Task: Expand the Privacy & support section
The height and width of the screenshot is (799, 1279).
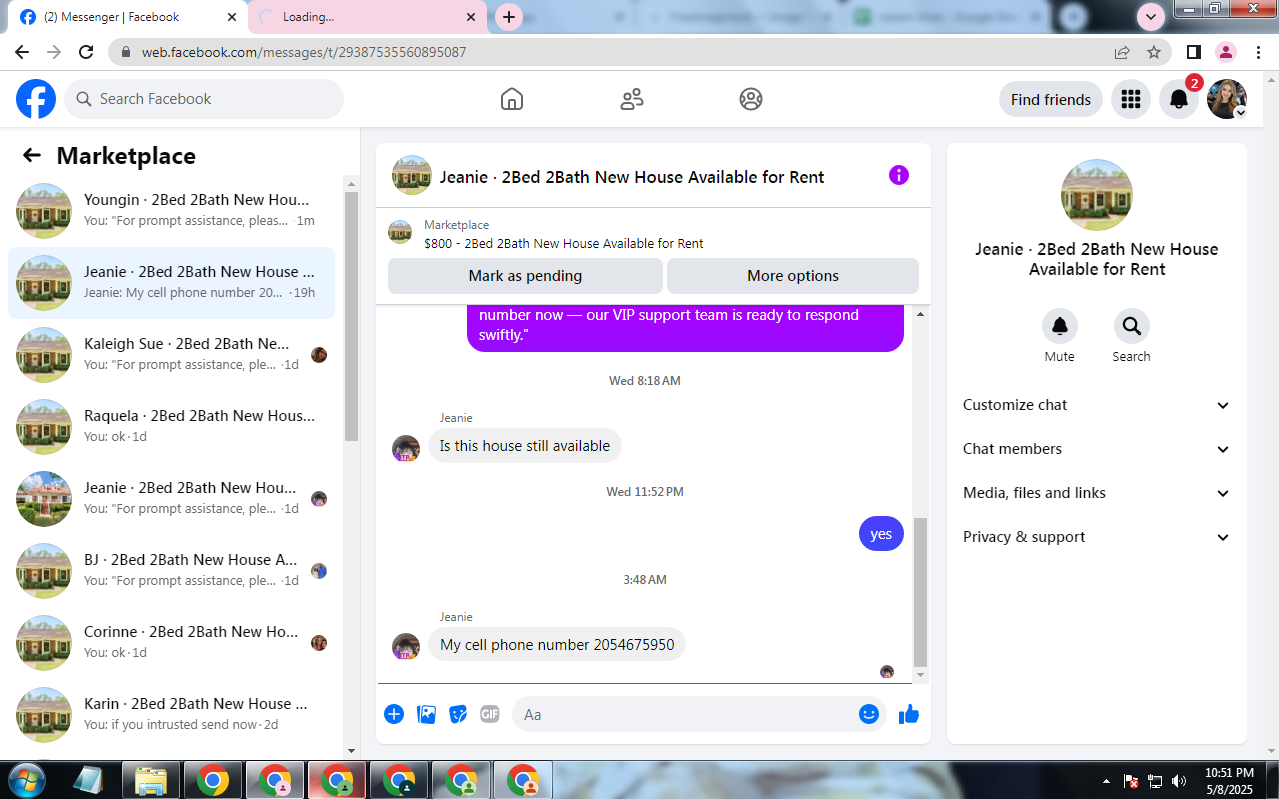Action: pyautogui.click(x=1097, y=537)
